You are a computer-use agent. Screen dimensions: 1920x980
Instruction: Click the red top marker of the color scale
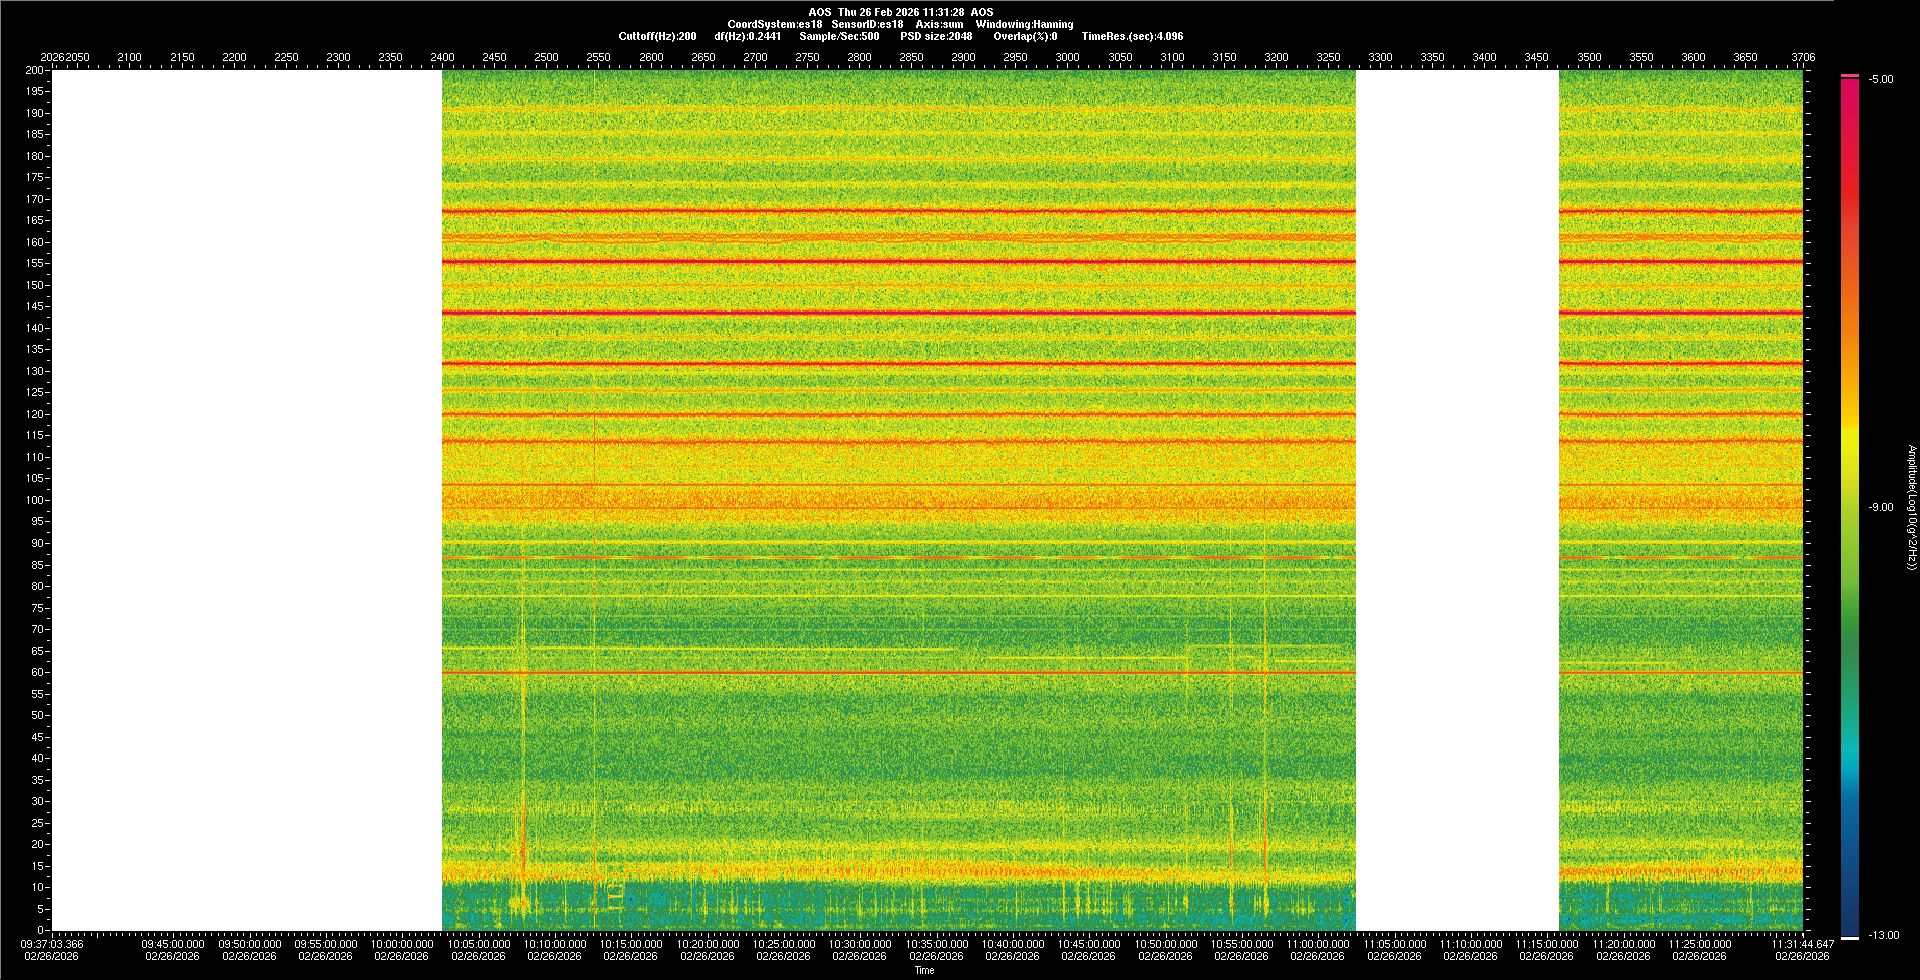(x=1850, y=76)
